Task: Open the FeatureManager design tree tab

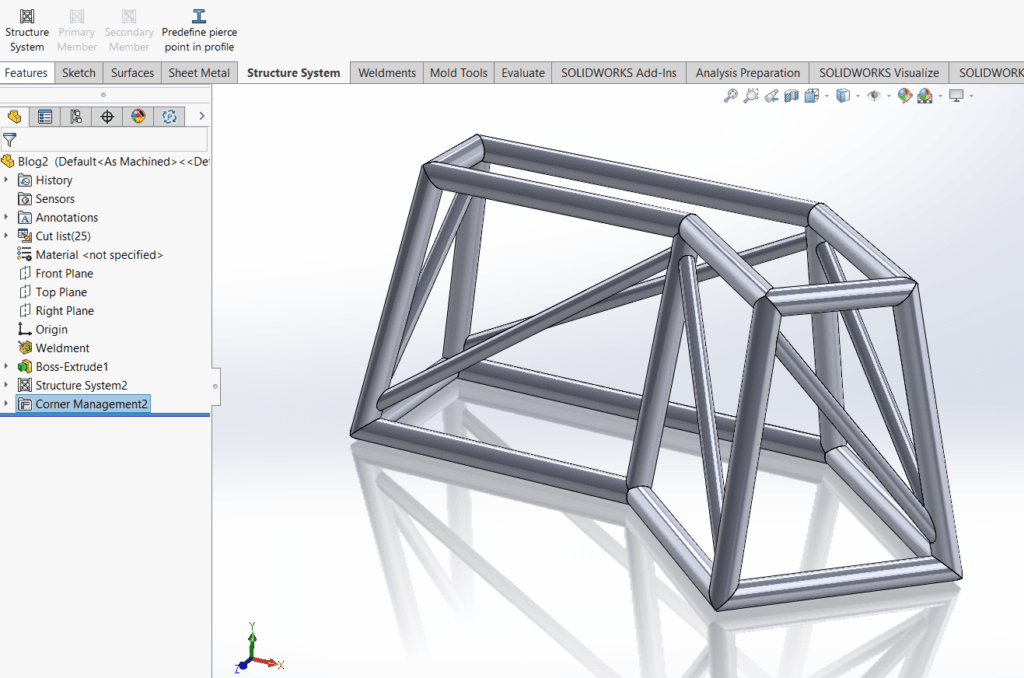Action: pyautogui.click(x=14, y=117)
